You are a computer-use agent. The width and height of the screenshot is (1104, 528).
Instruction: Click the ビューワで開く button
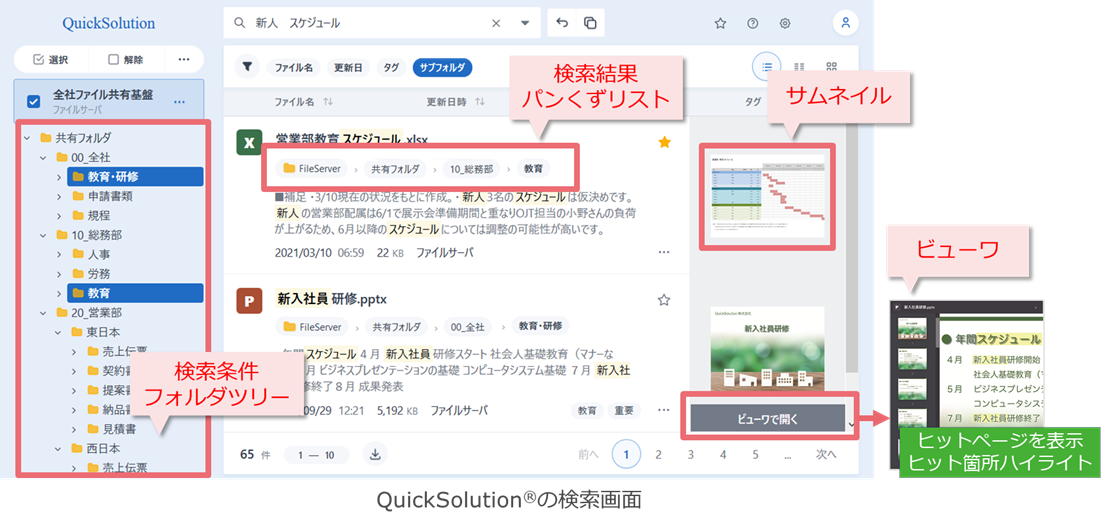point(767,418)
